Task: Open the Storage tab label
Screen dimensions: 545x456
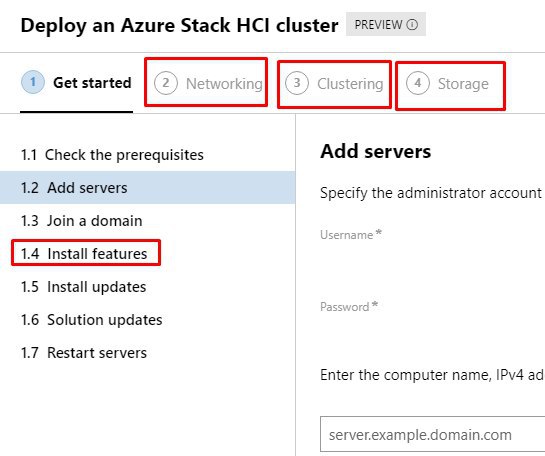Action: tap(463, 84)
